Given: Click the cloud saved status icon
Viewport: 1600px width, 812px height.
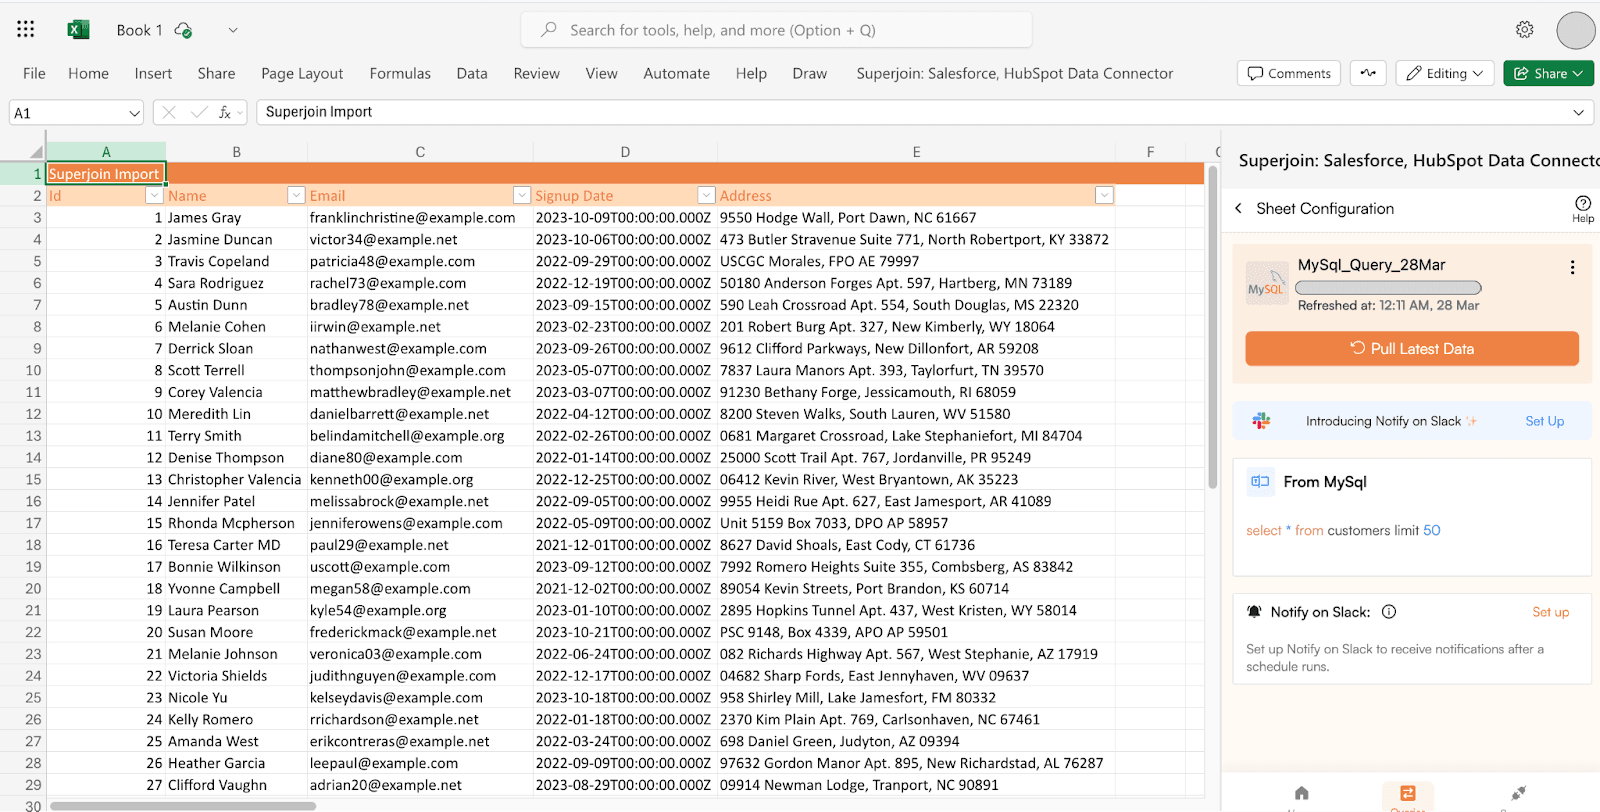Looking at the screenshot, I should point(183,30).
